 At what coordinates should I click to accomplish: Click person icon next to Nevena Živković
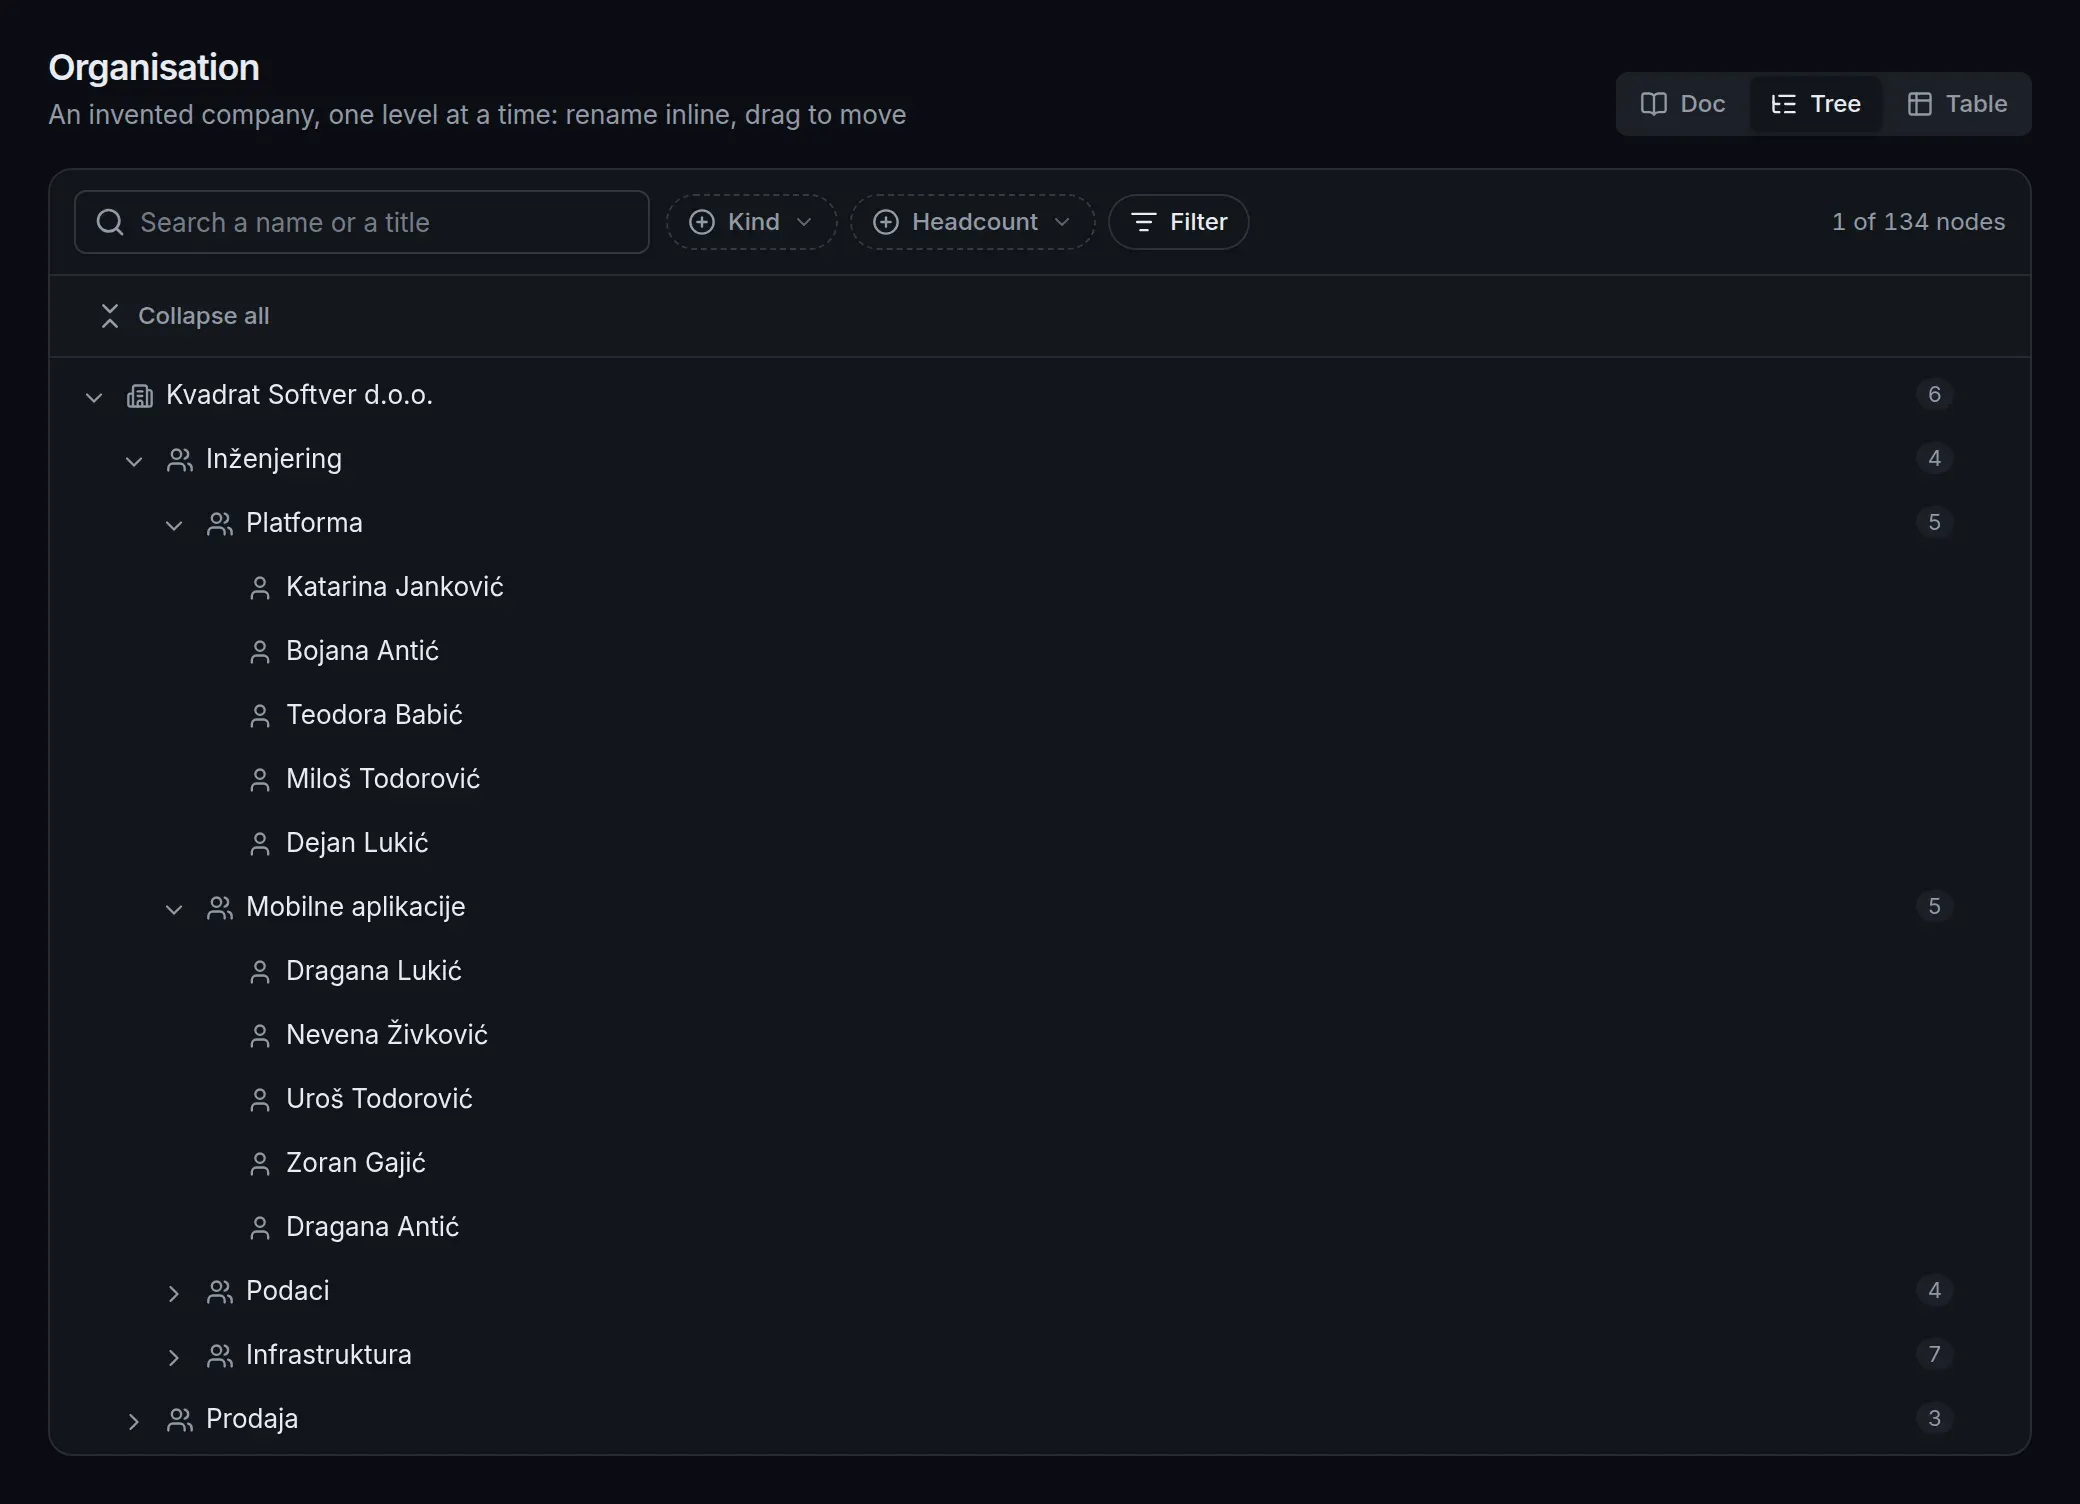(260, 1036)
